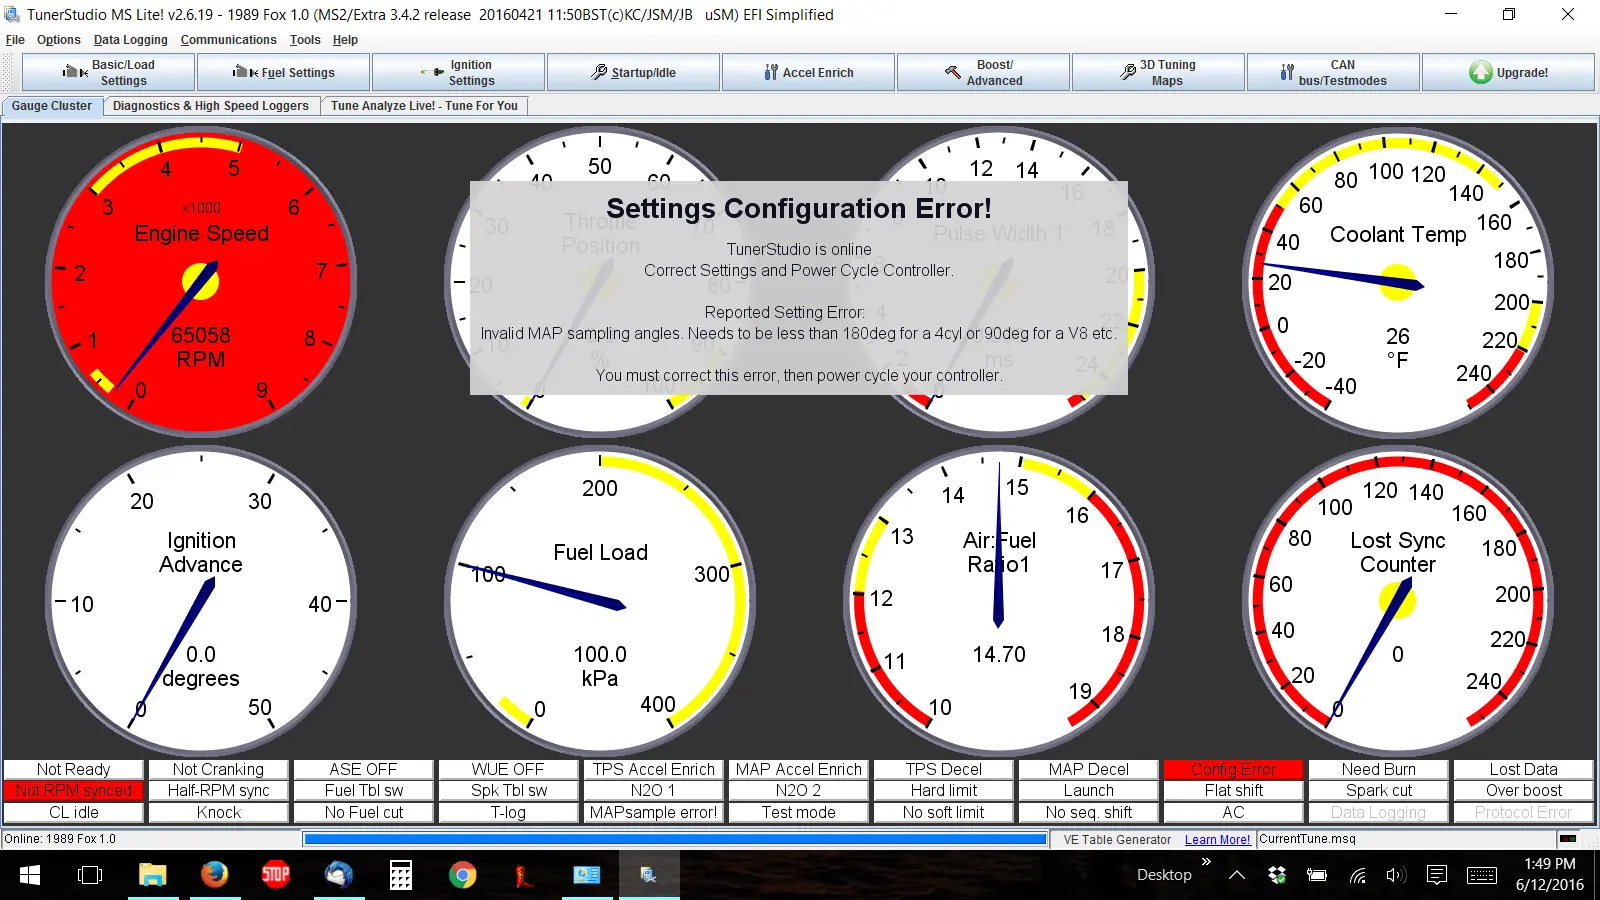
Task: Open Basic/Load Settings toolbar button
Action: (x=109, y=73)
